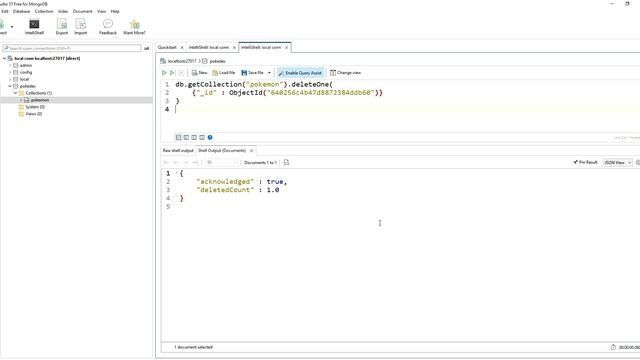Switch to the Quickstart tab

167,47
